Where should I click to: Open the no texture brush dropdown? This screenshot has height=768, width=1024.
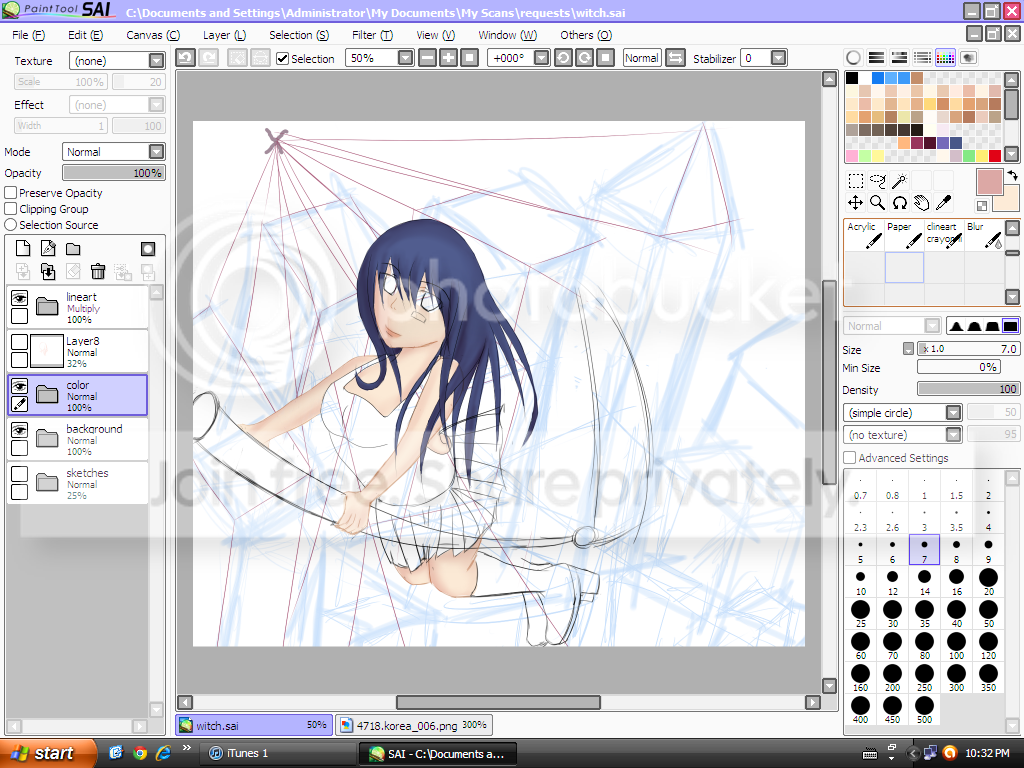953,435
